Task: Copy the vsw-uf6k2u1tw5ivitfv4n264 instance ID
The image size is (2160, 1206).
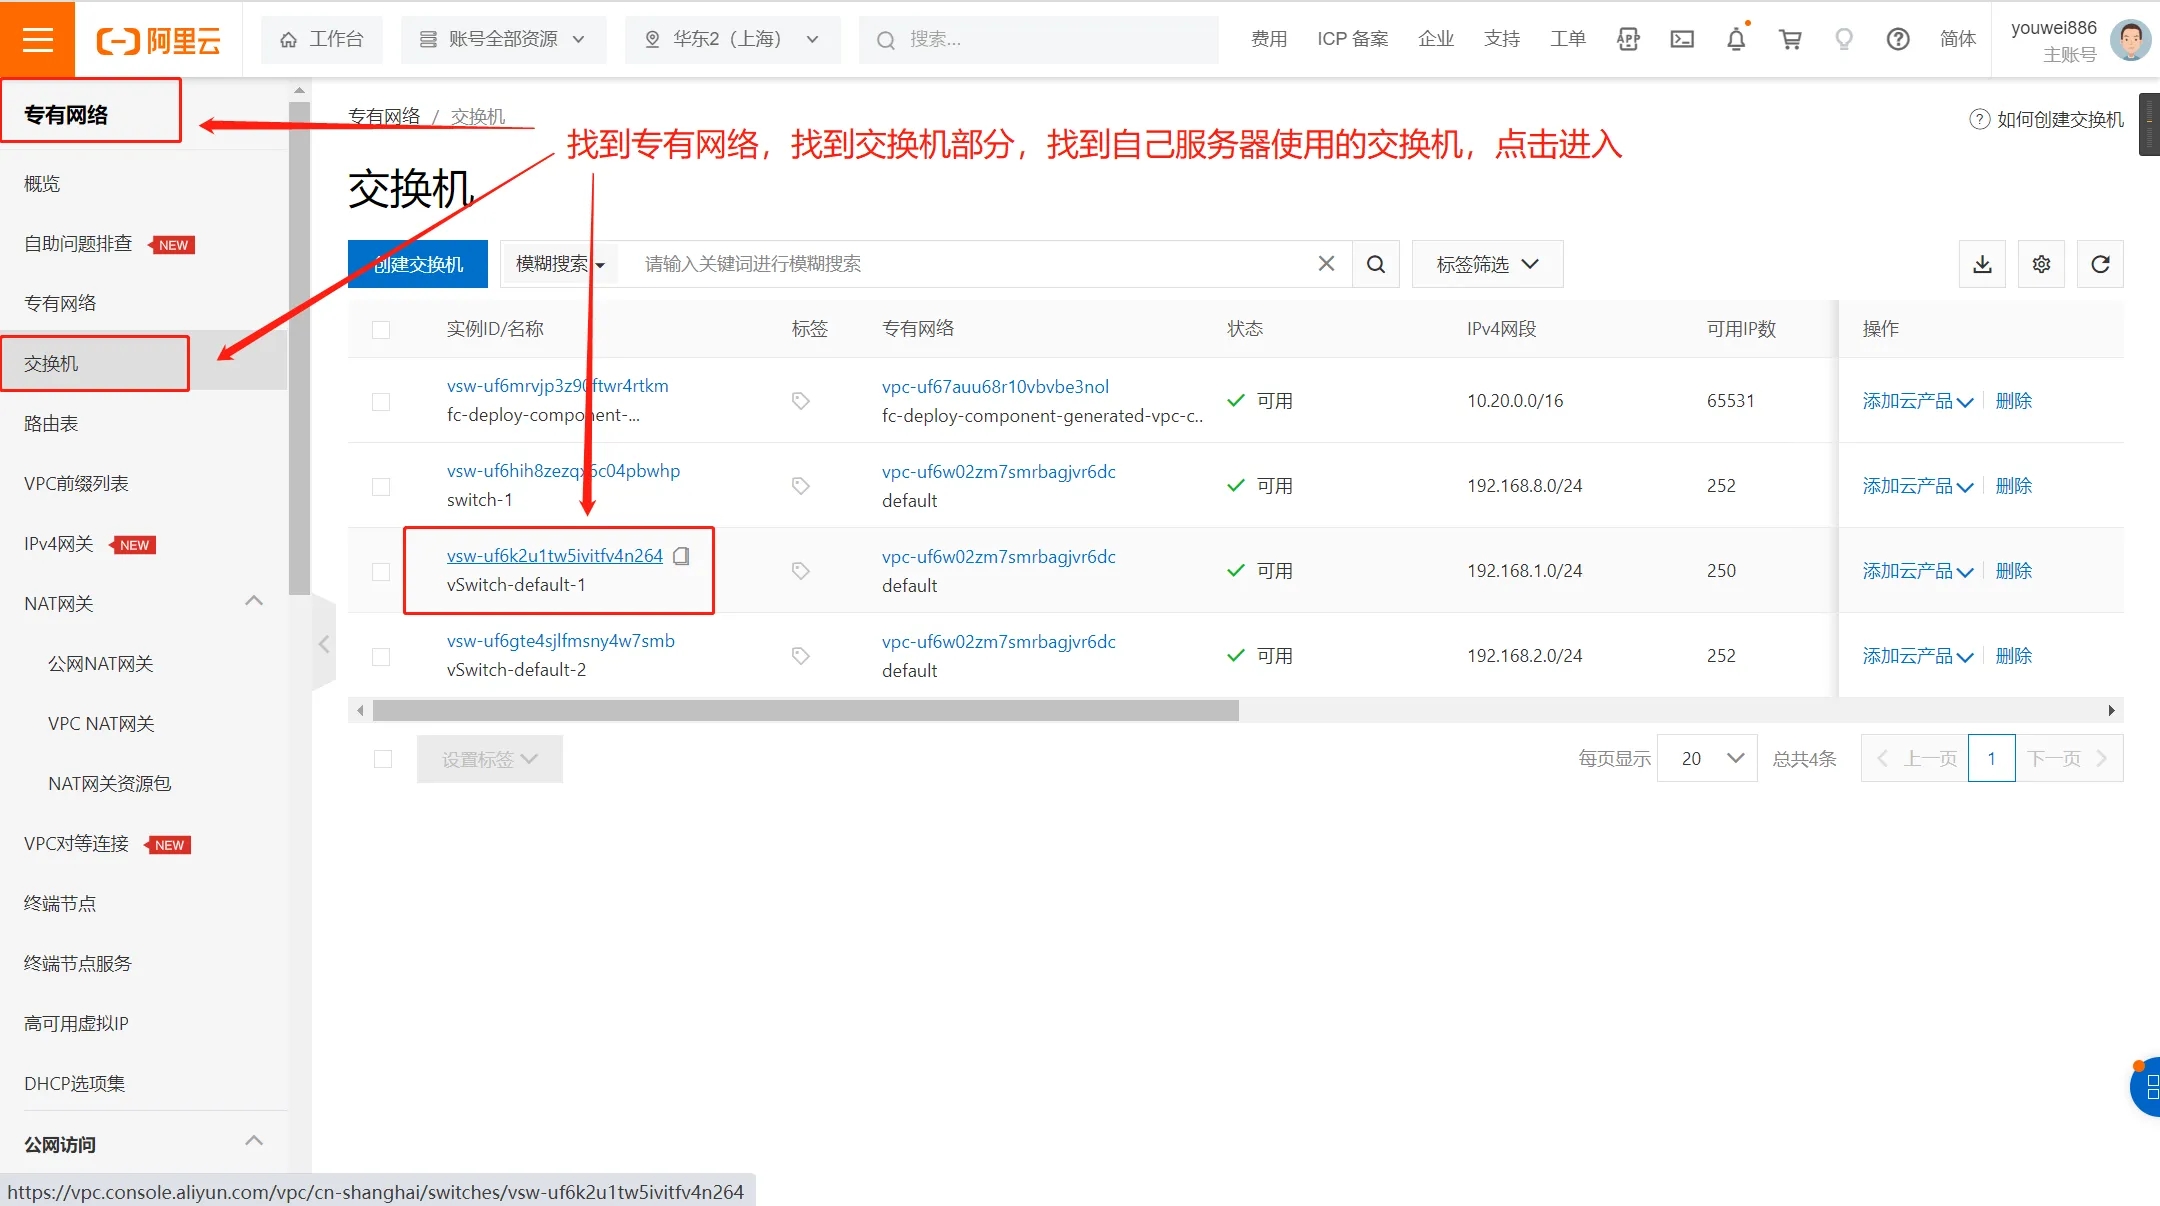Action: [682, 556]
